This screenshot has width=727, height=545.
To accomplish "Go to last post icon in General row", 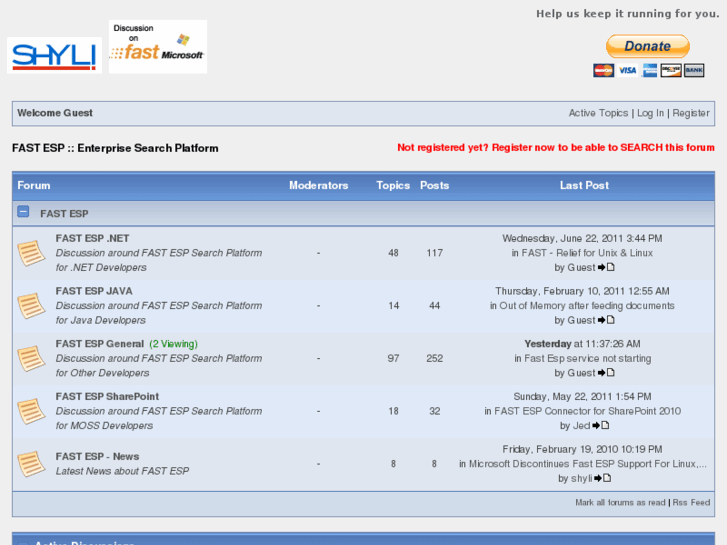I will coord(606,373).
